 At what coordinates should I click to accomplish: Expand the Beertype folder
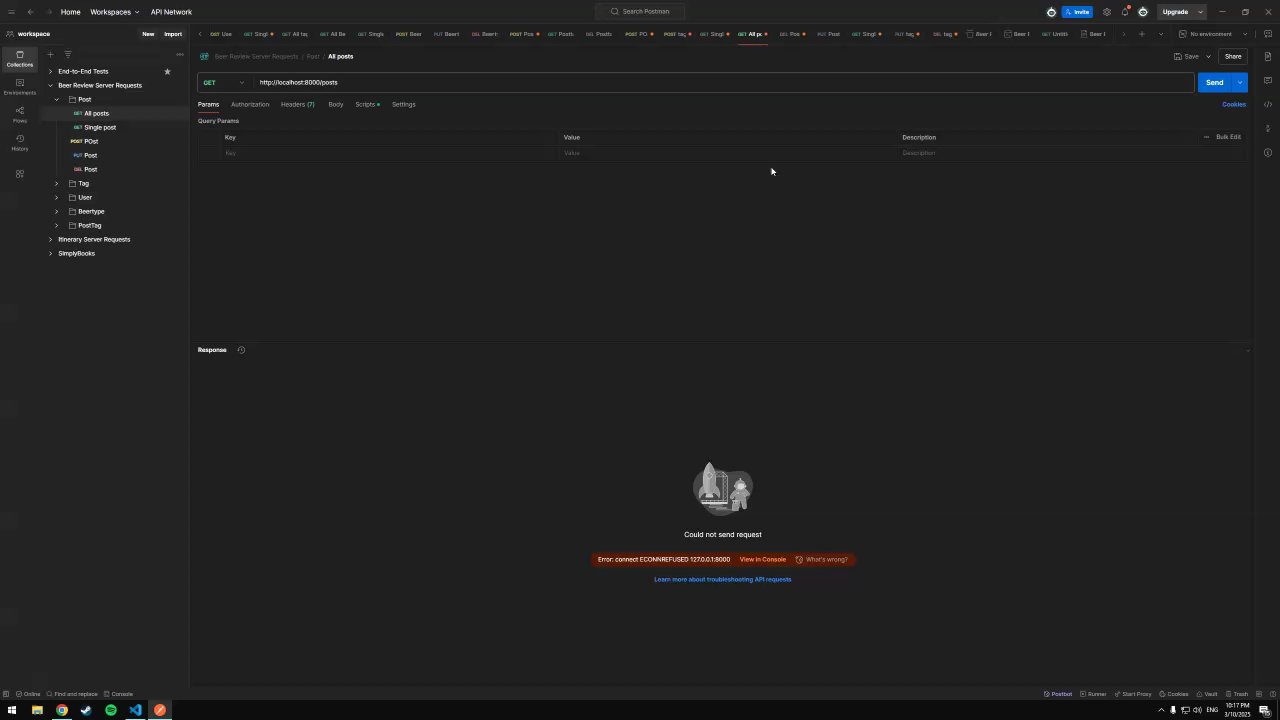click(56, 211)
